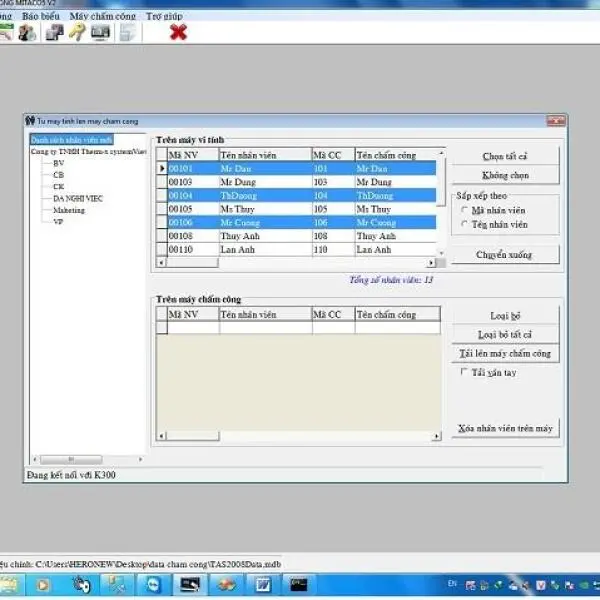Click the document report toolbar icon

coord(127,32)
